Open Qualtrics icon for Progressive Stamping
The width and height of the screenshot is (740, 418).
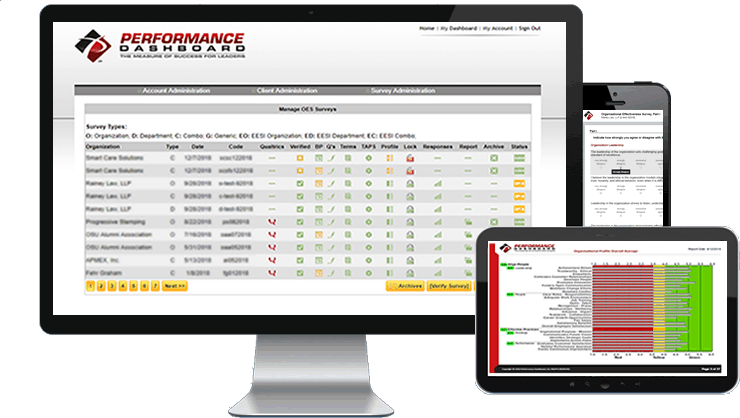click(x=272, y=222)
